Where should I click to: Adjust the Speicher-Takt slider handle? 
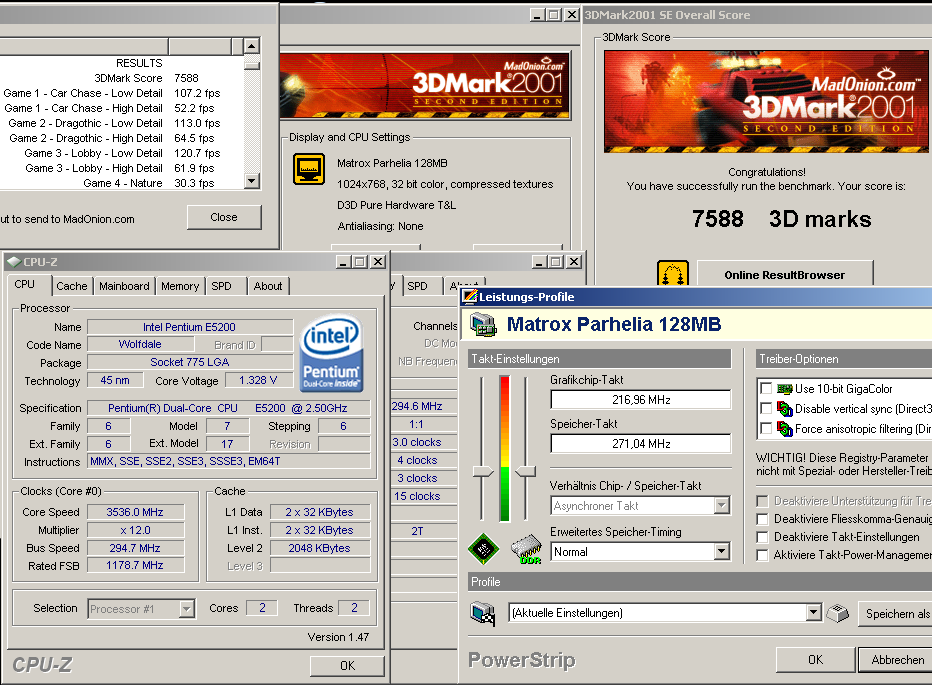tap(525, 472)
